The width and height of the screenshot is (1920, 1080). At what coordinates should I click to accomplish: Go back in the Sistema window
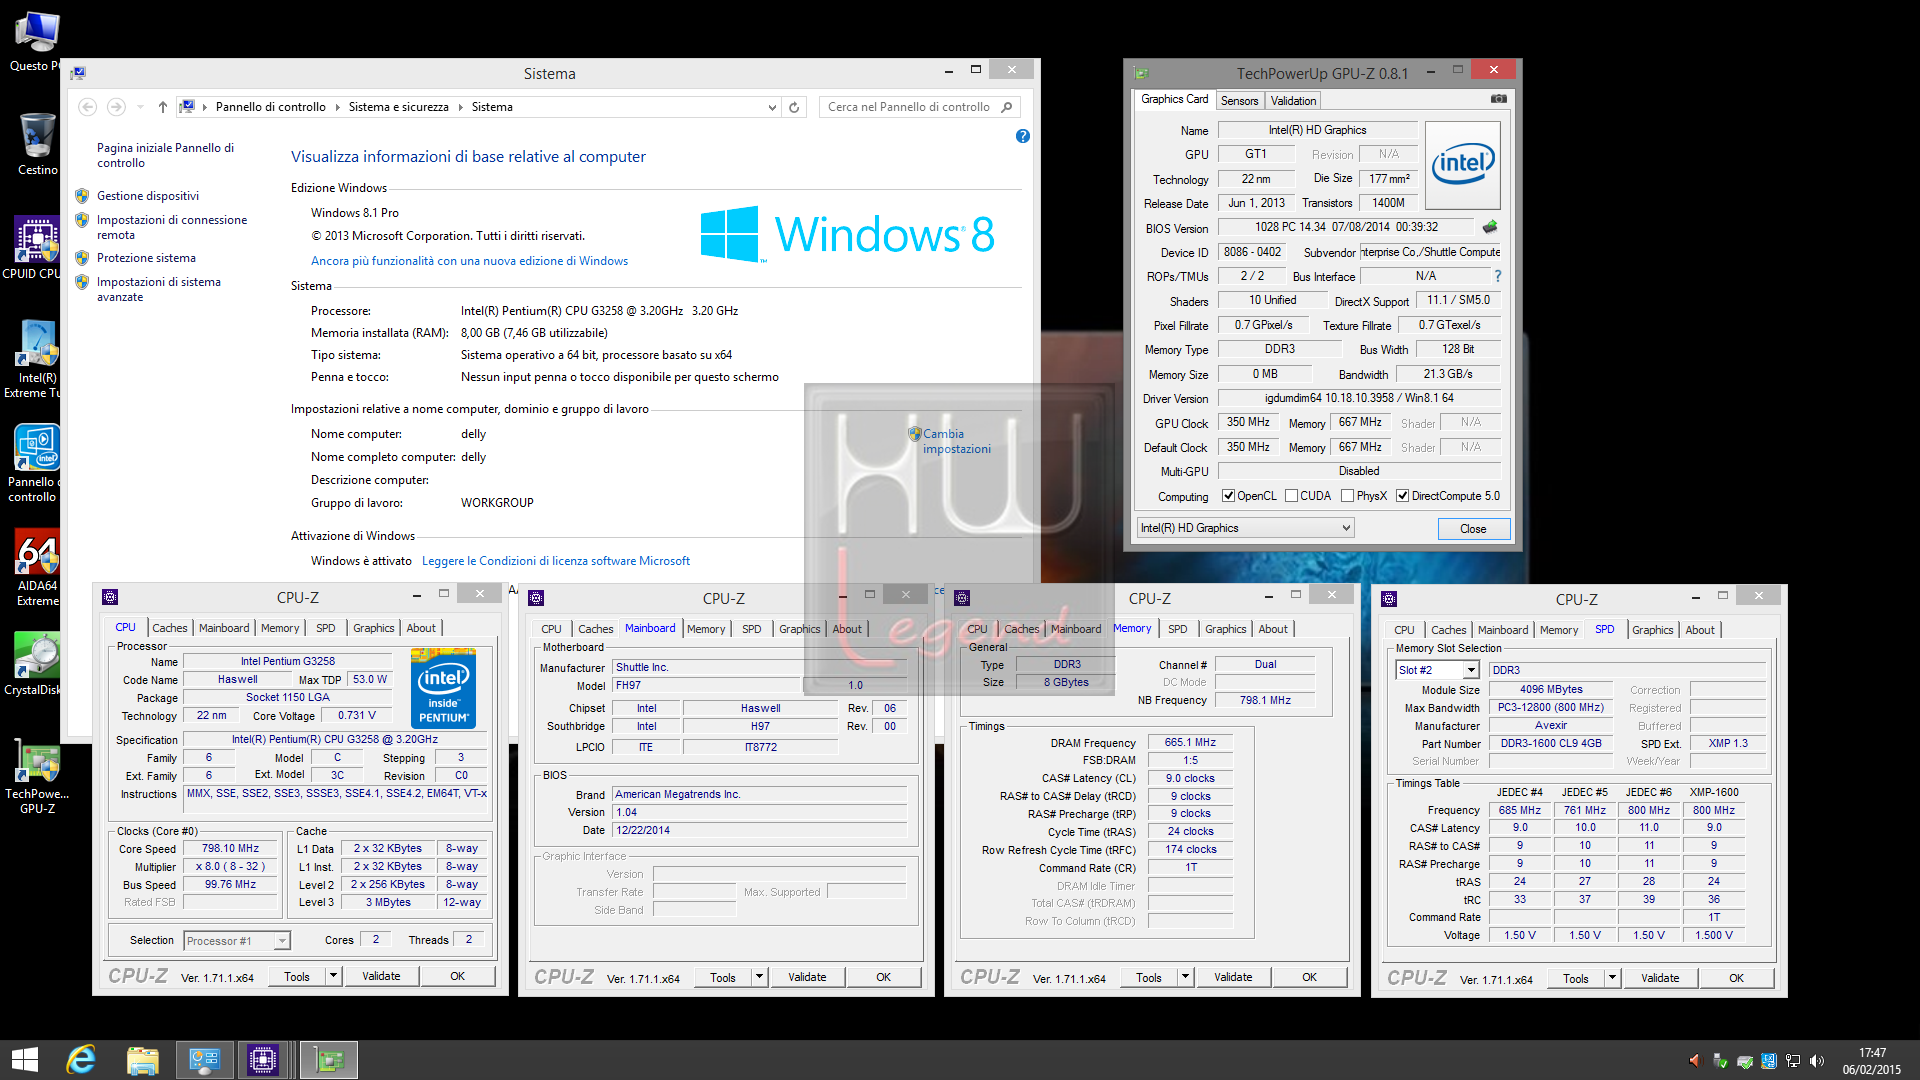click(87, 107)
